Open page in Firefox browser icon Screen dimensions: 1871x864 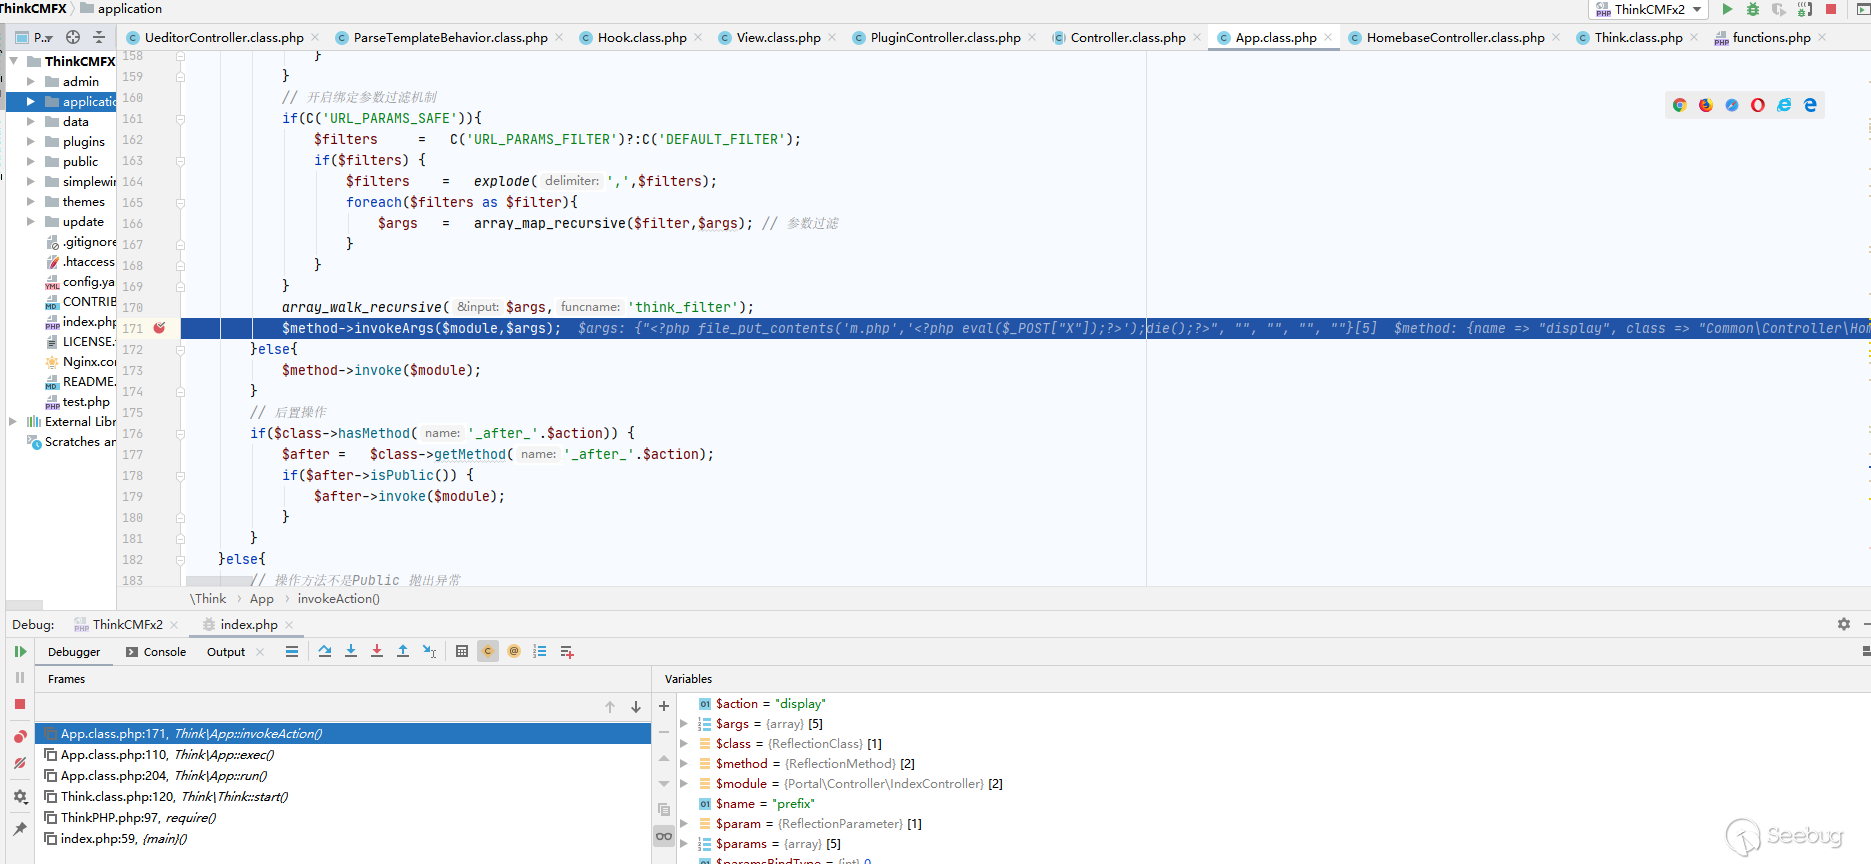click(x=1706, y=105)
